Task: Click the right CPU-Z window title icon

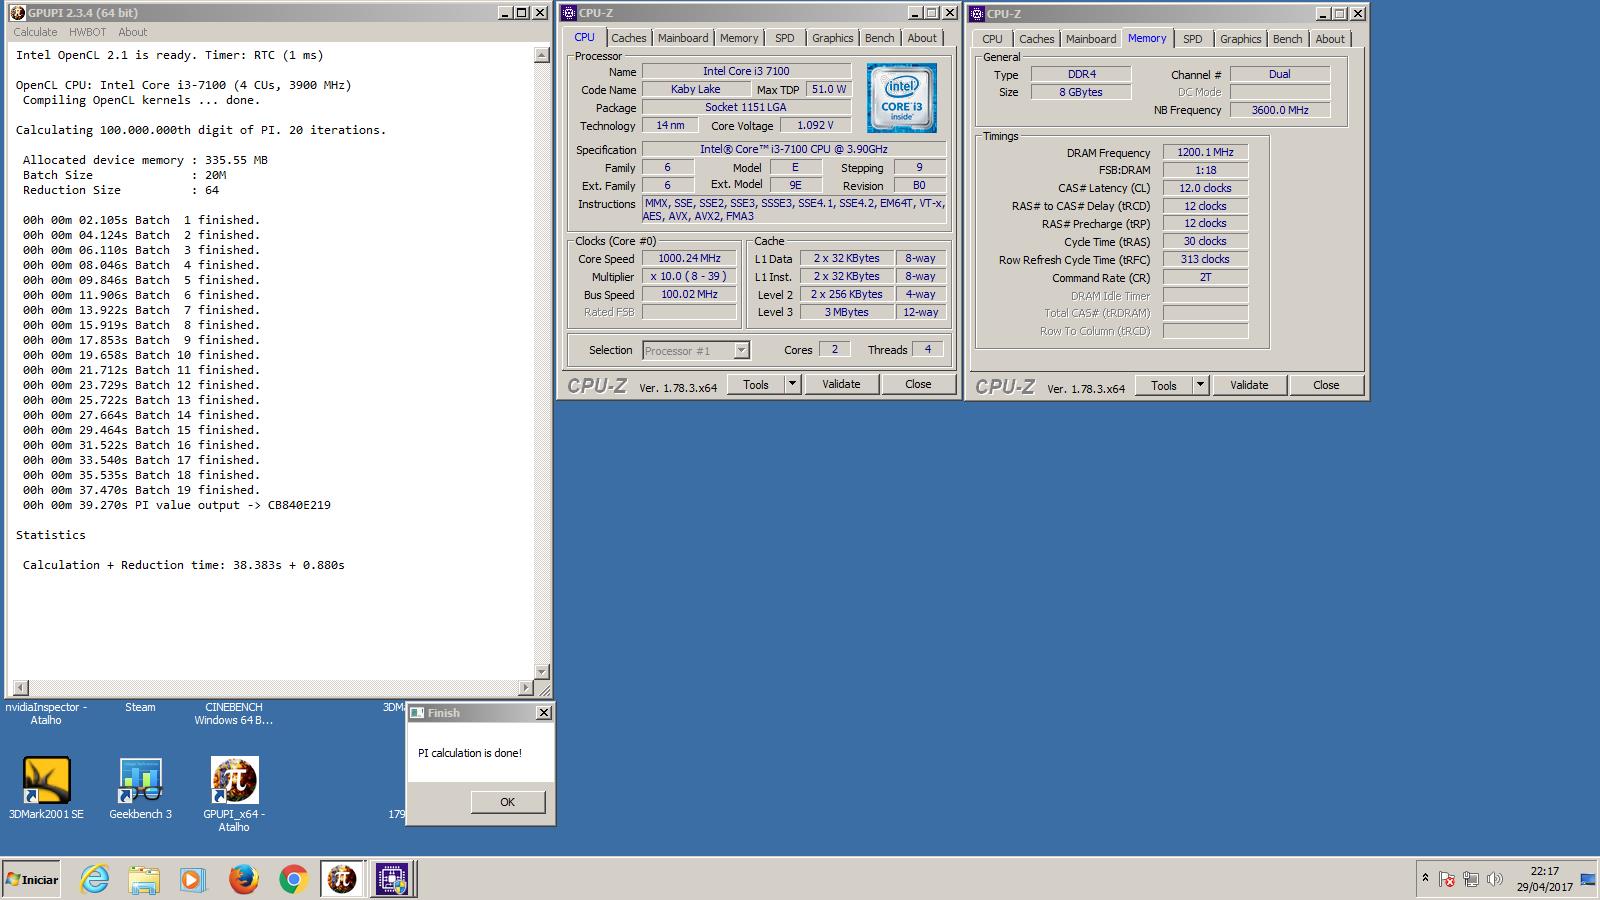Action: [977, 14]
